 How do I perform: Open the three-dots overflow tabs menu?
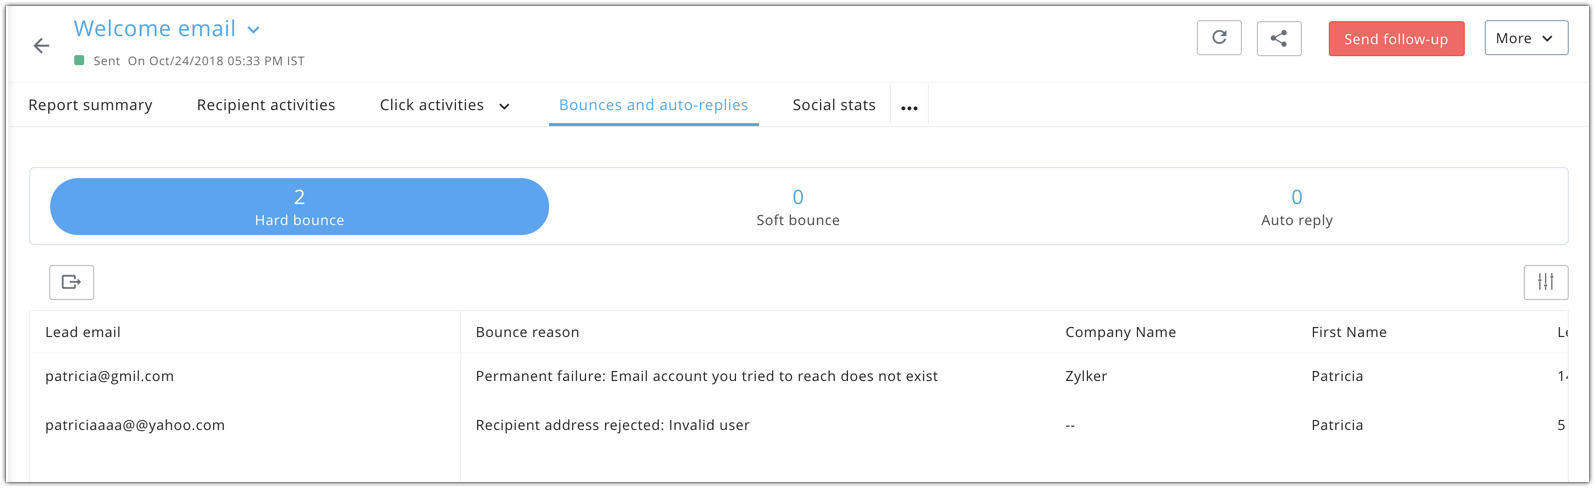click(909, 107)
